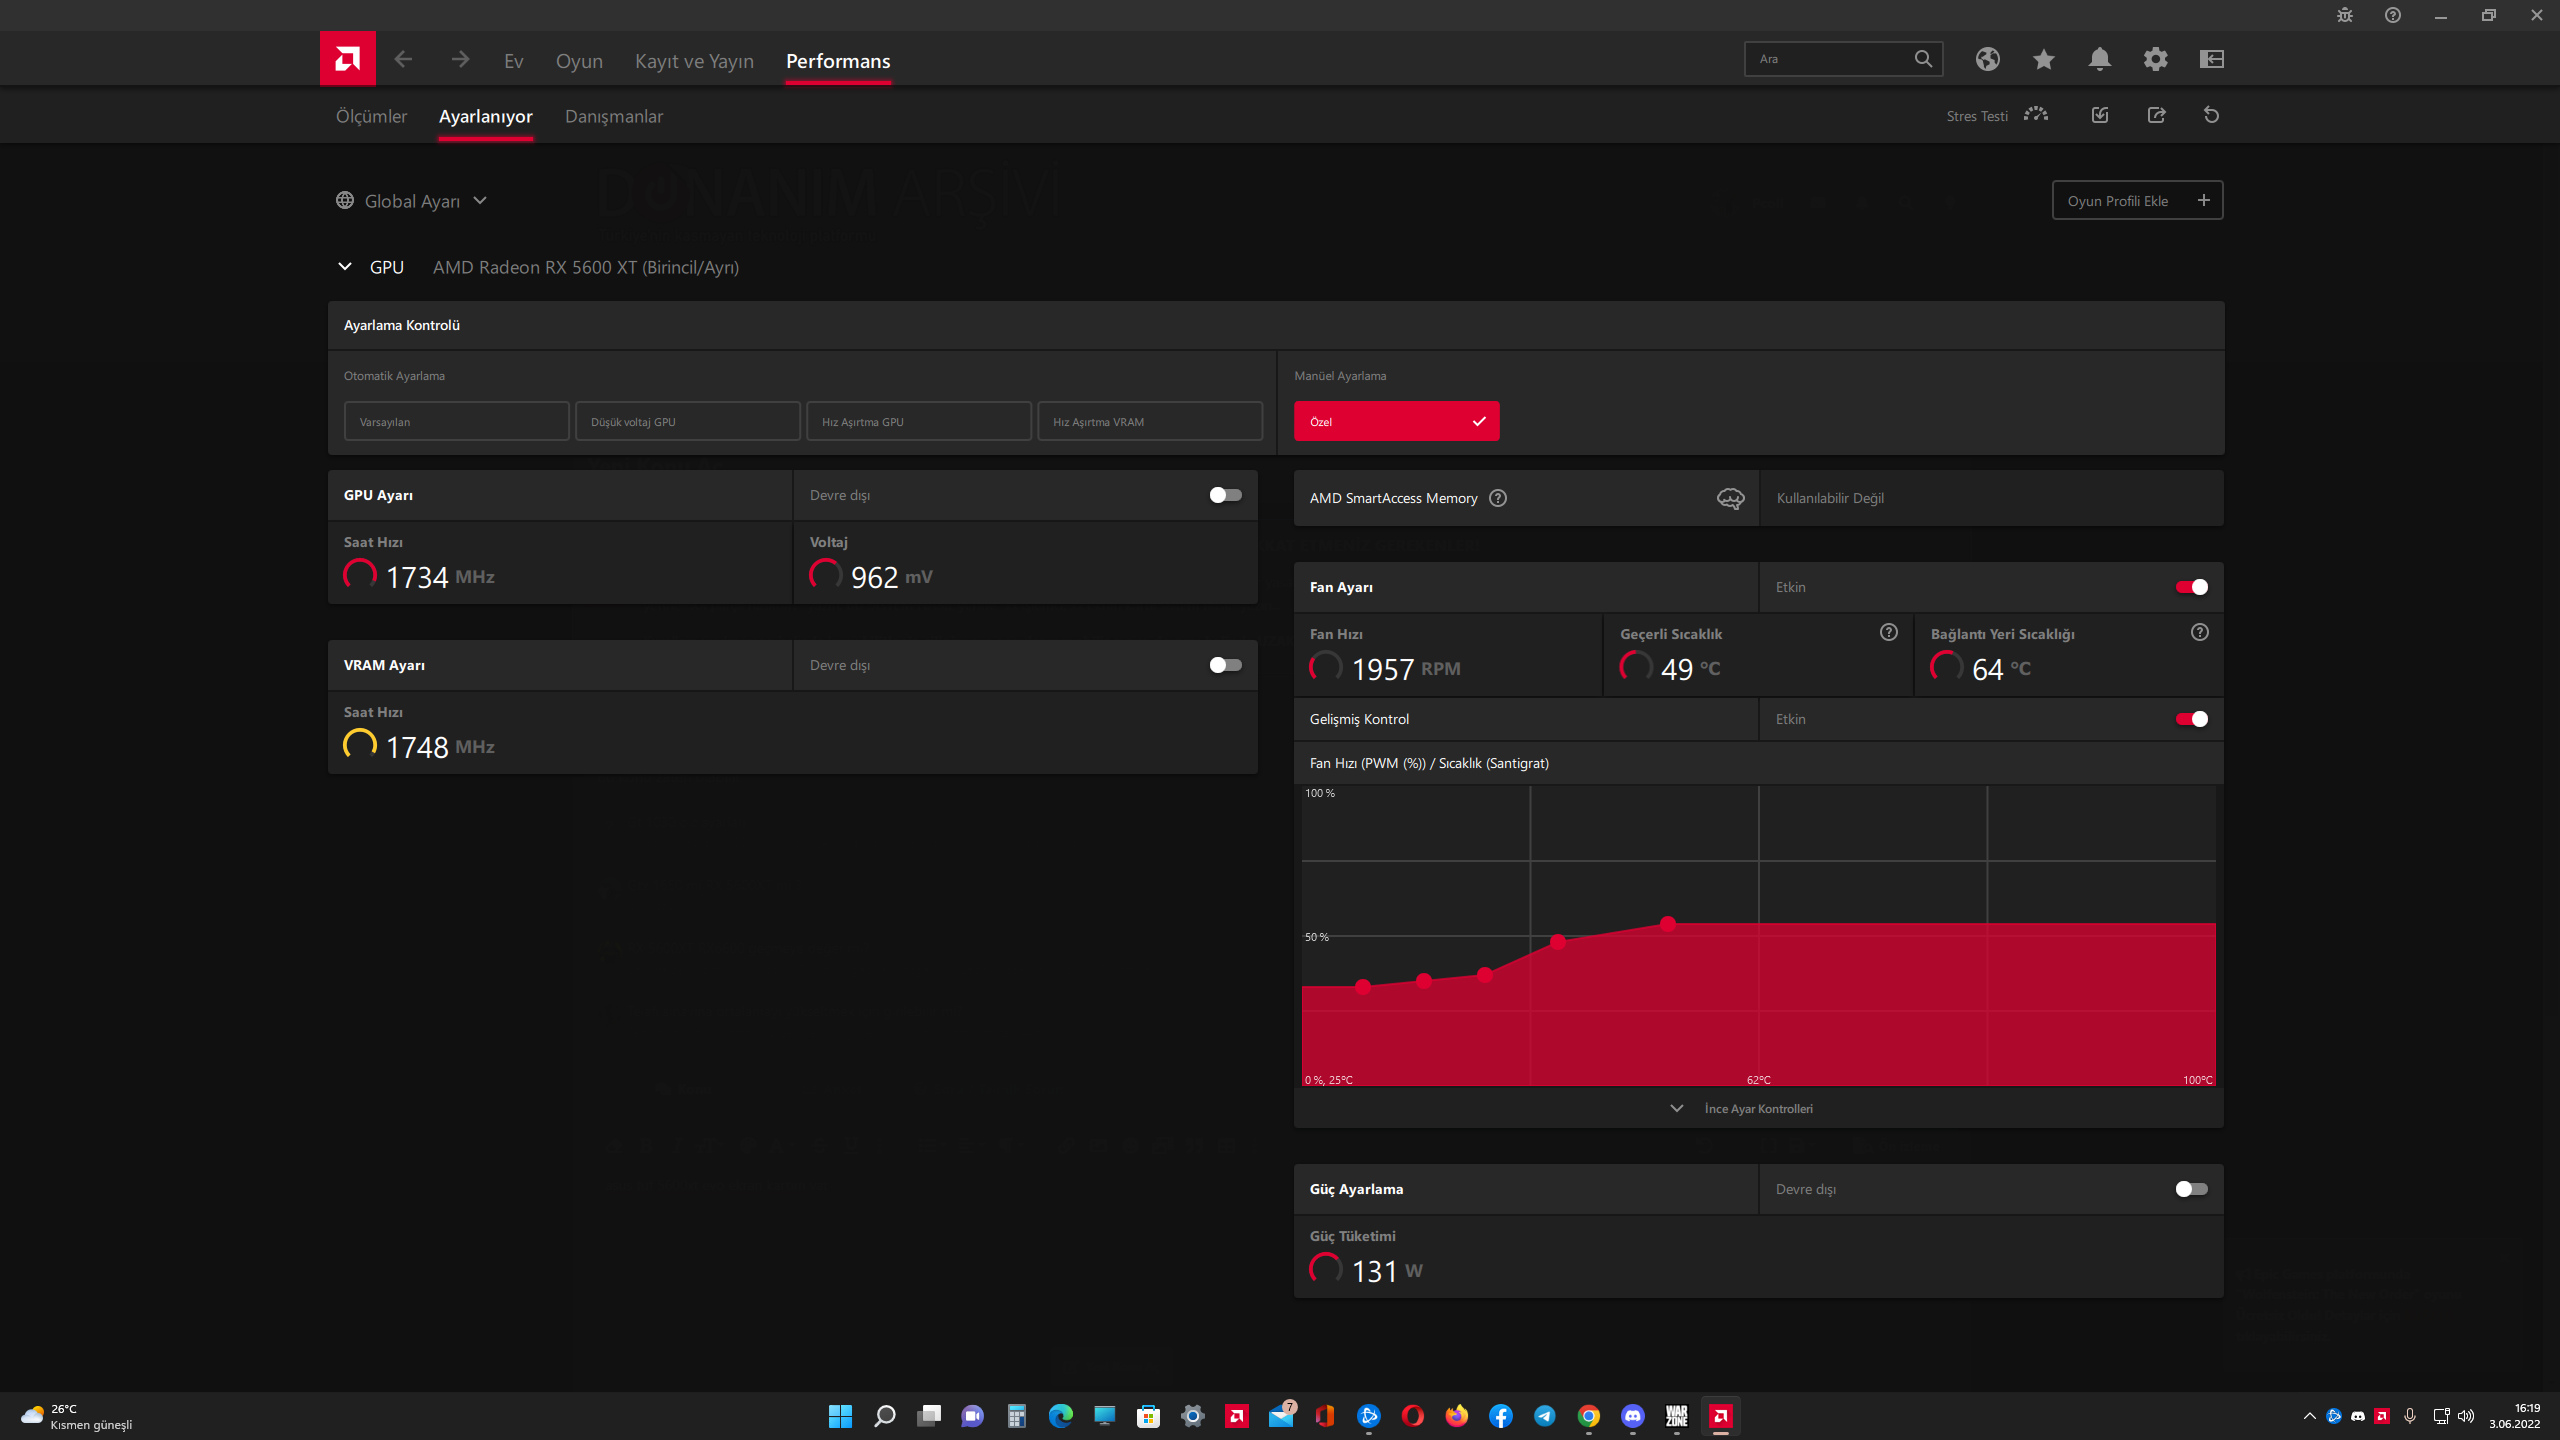Image resolution: width=2560 pixels, height=1440 pixels.
Task: Disable the Fan Ayarı toggle
Action: 2191,587
